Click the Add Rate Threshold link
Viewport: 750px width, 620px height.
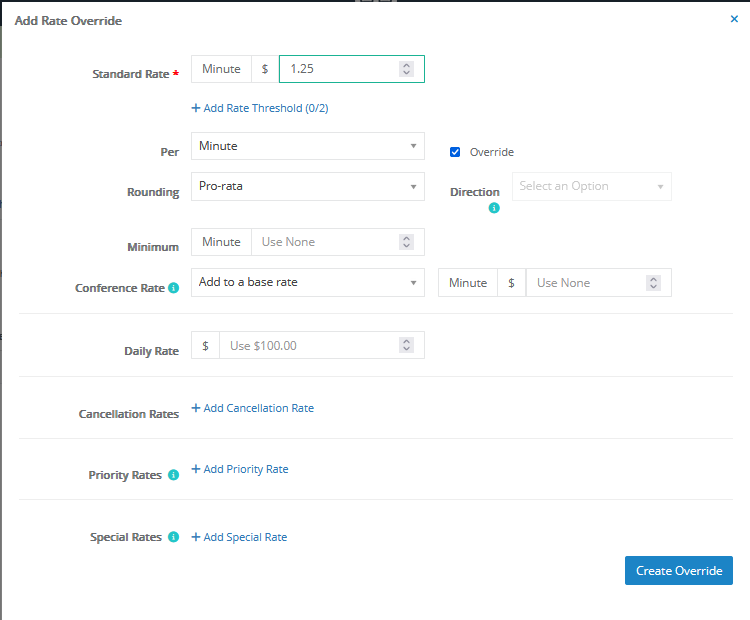260,108
